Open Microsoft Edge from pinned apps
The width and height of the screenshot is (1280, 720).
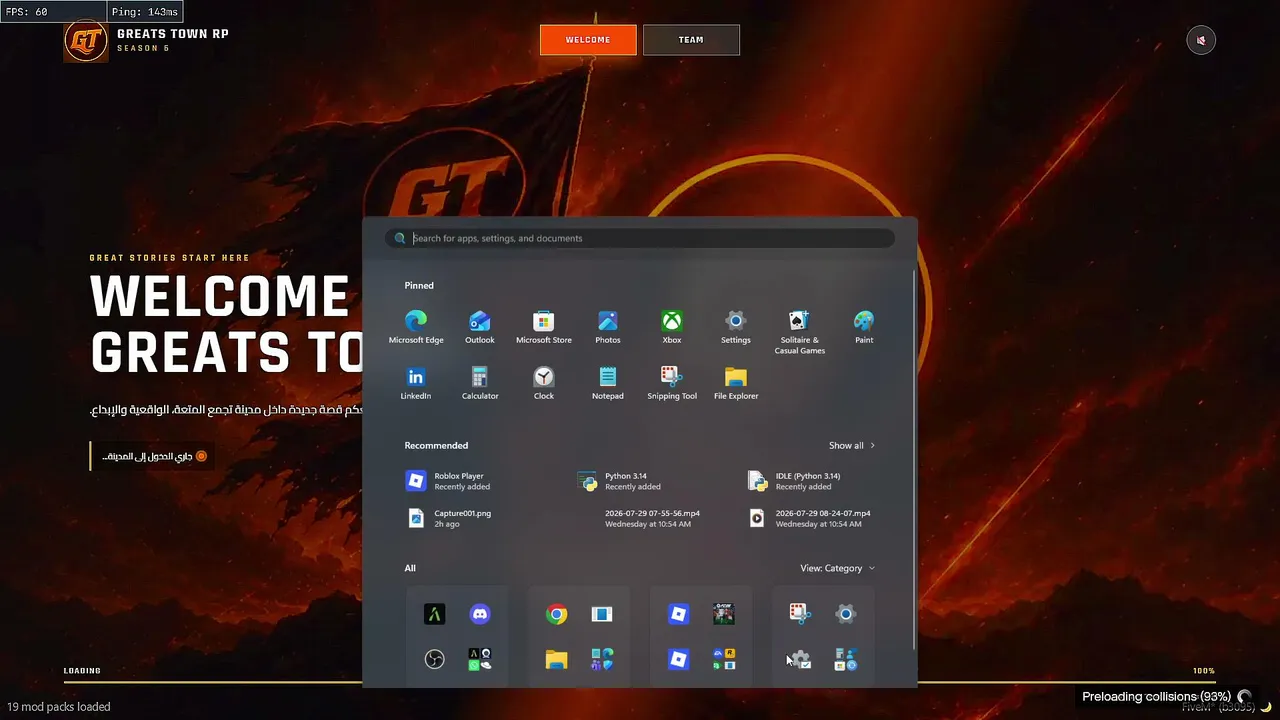coord(416,327)
